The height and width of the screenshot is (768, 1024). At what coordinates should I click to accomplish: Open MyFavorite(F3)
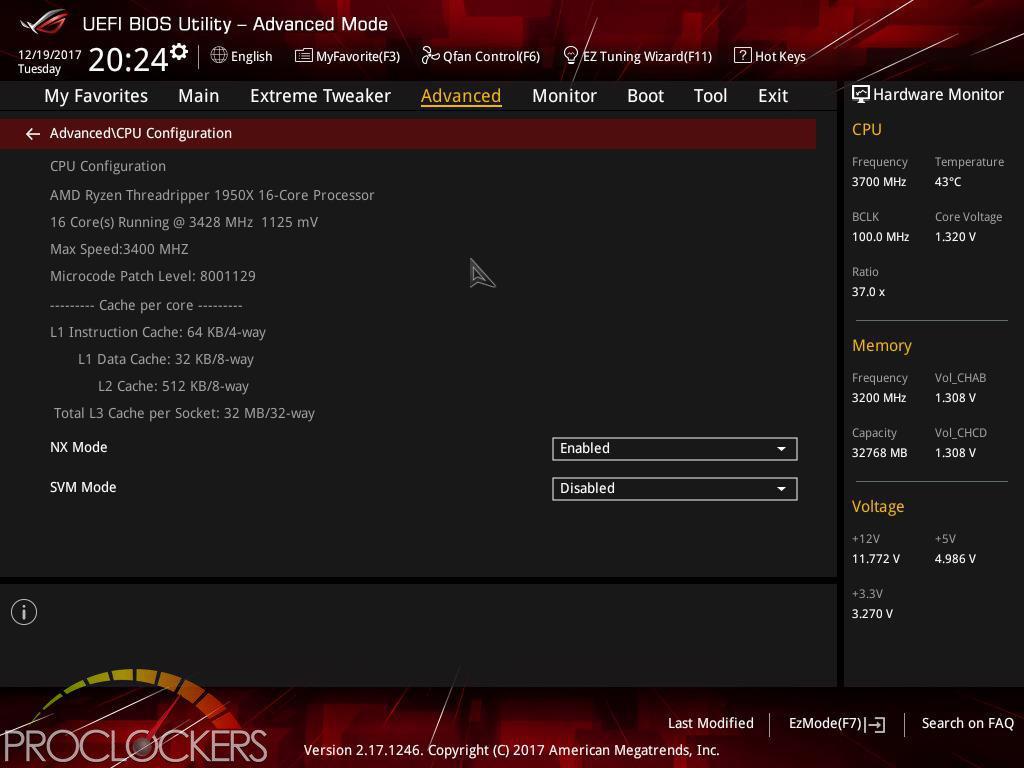pos(347,56)
